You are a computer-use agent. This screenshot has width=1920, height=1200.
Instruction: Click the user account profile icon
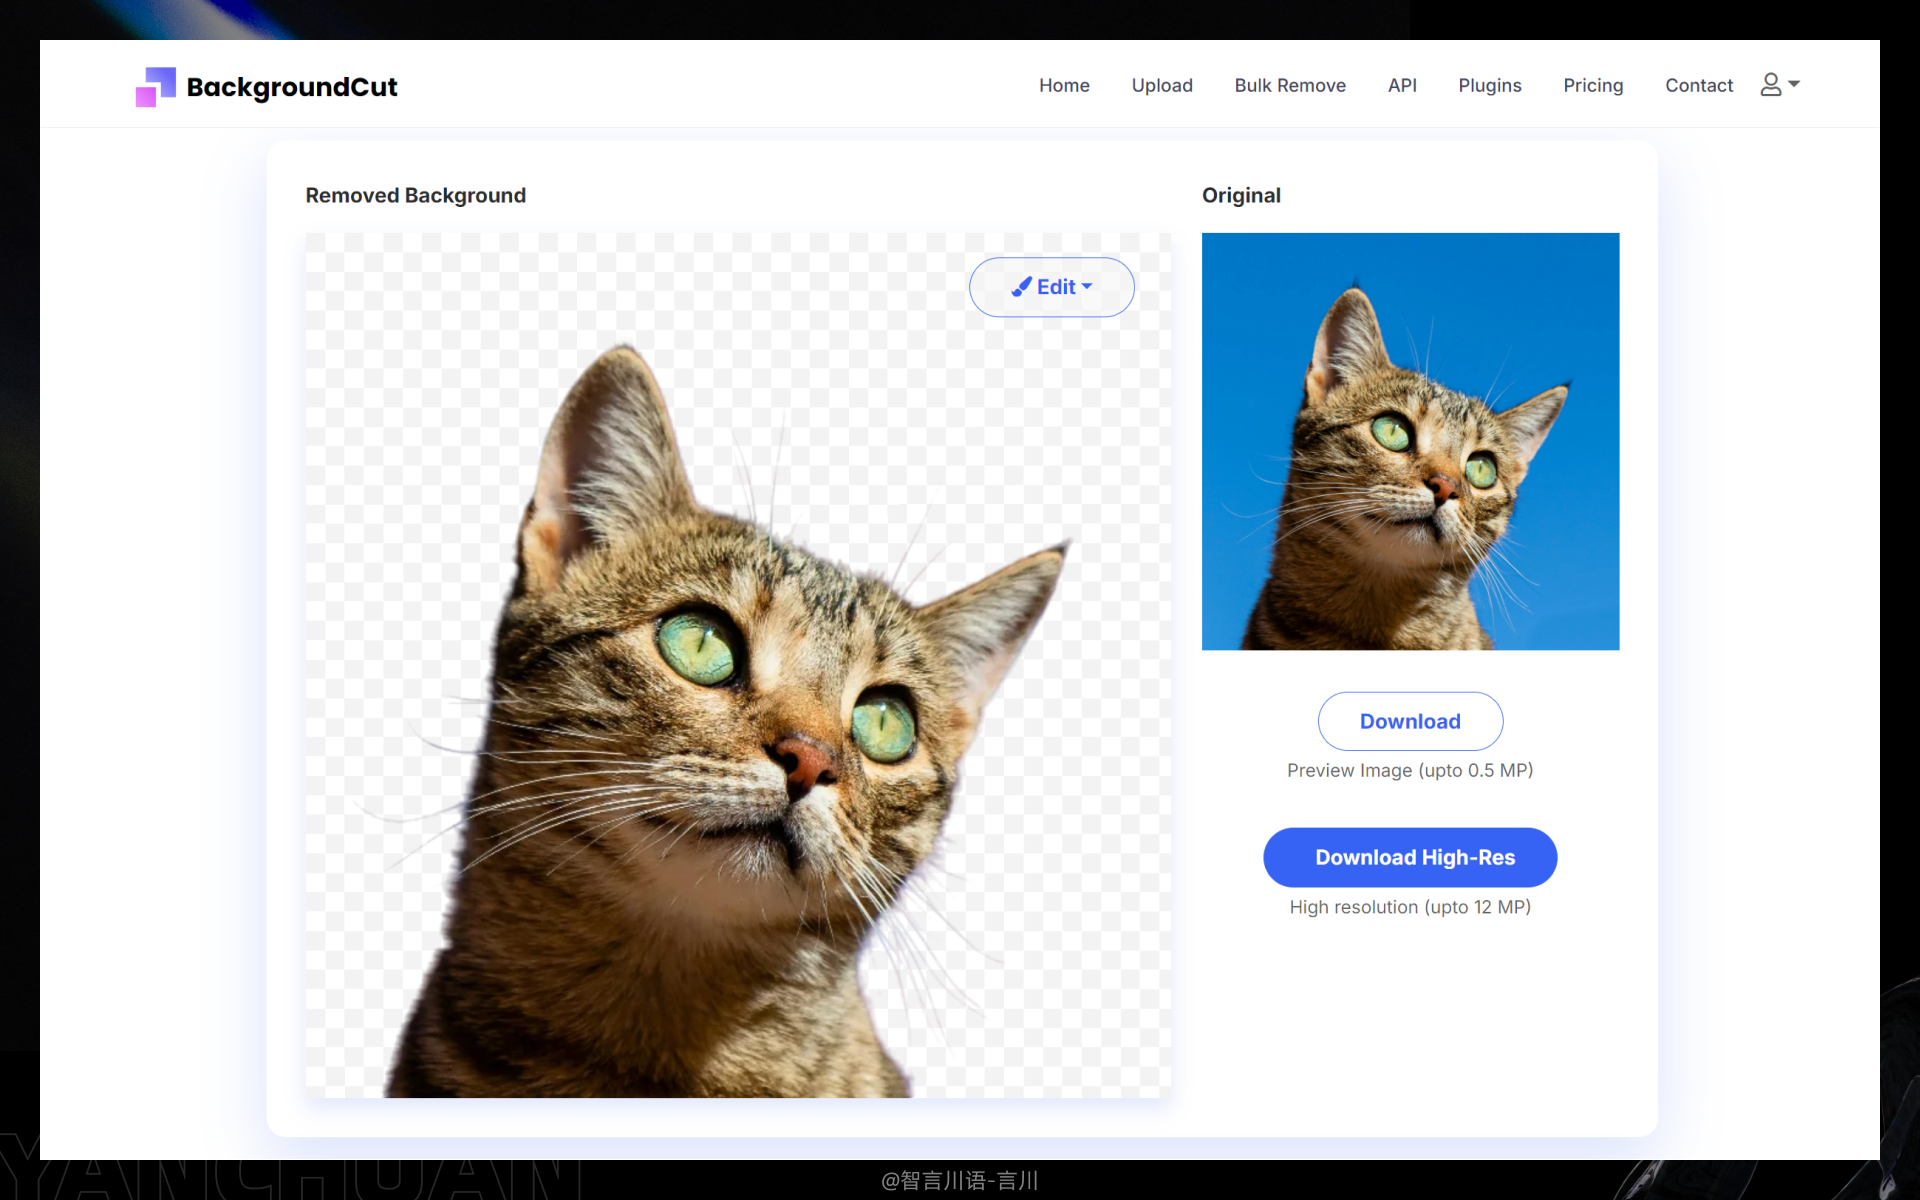click(x=1771, y=84)
